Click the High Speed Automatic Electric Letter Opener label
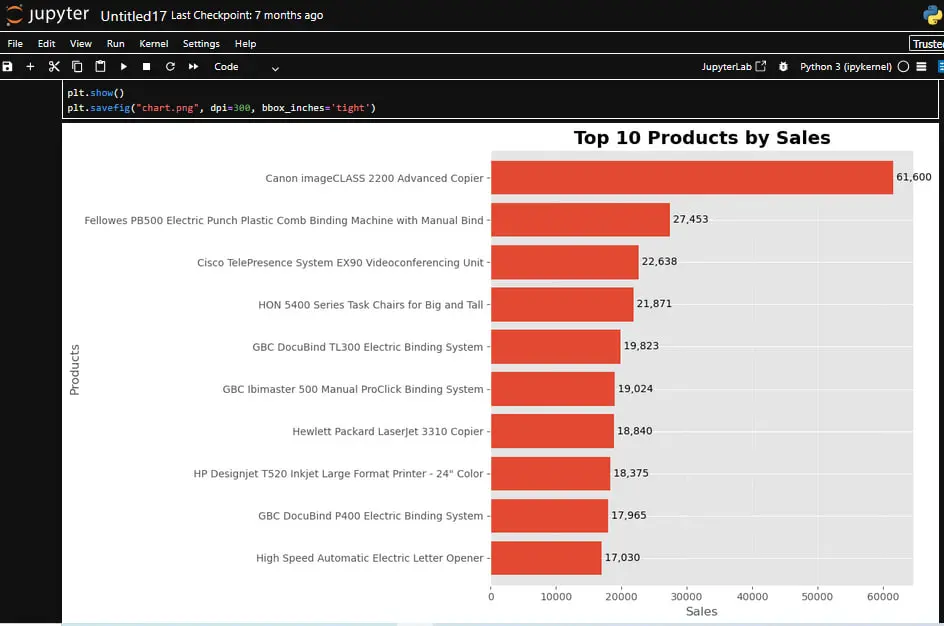 click(x=370, y=558)
